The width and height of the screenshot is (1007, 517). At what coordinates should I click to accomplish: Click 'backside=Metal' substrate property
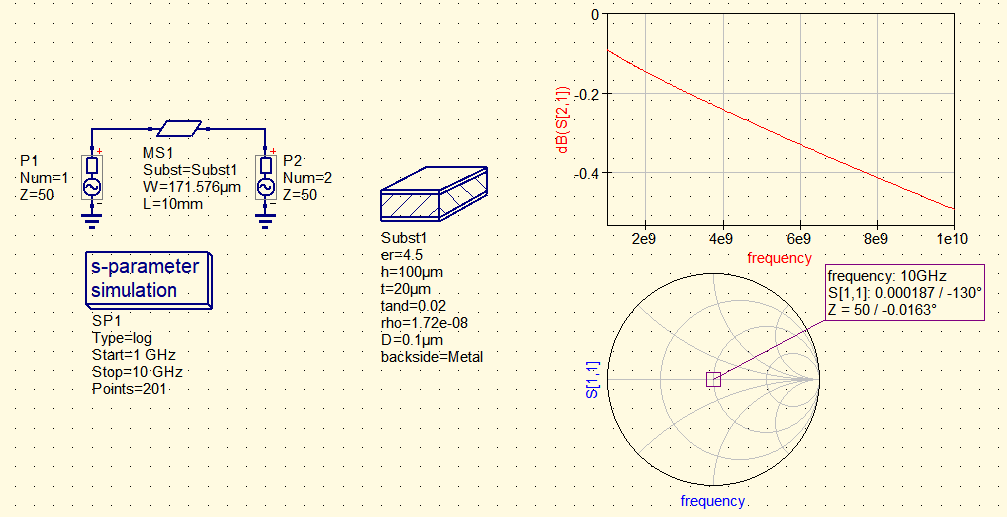432,357
